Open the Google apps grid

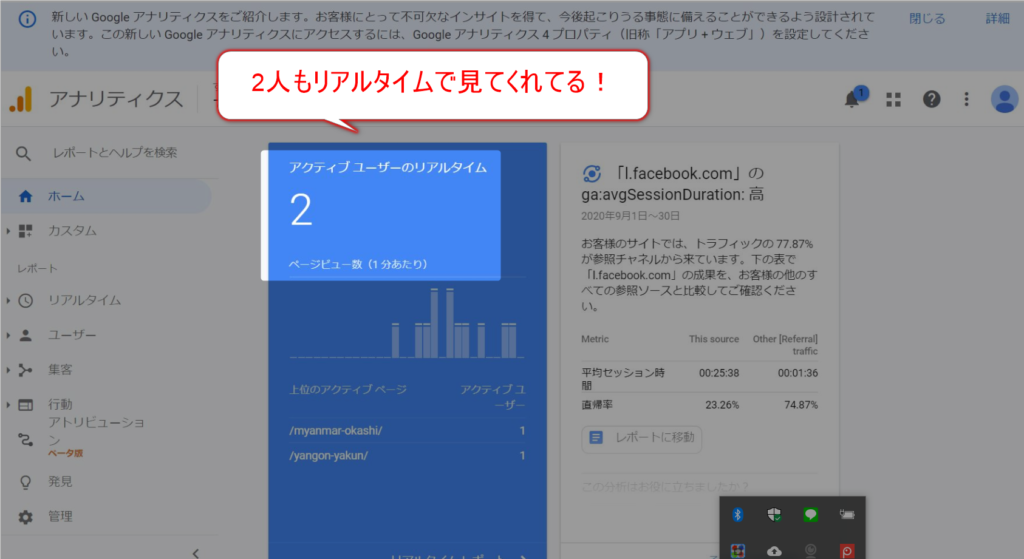pos(893,99)
